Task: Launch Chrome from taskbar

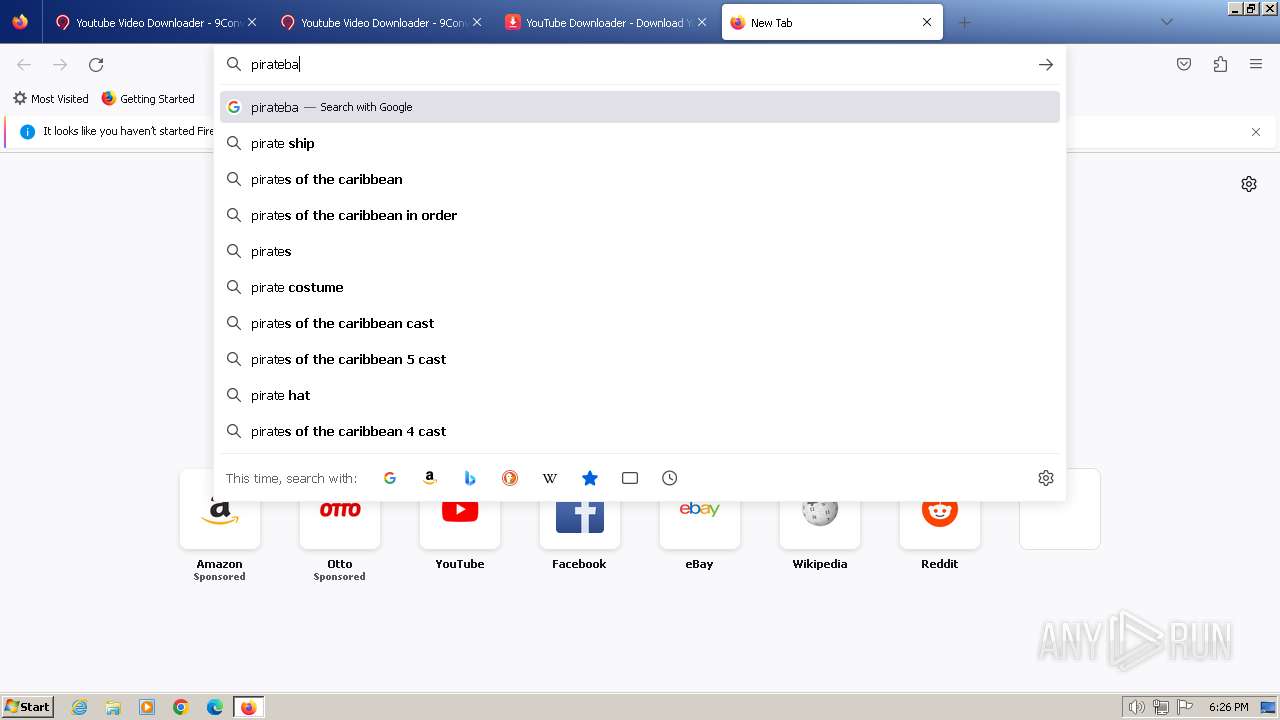Action: tap(181, 707)
